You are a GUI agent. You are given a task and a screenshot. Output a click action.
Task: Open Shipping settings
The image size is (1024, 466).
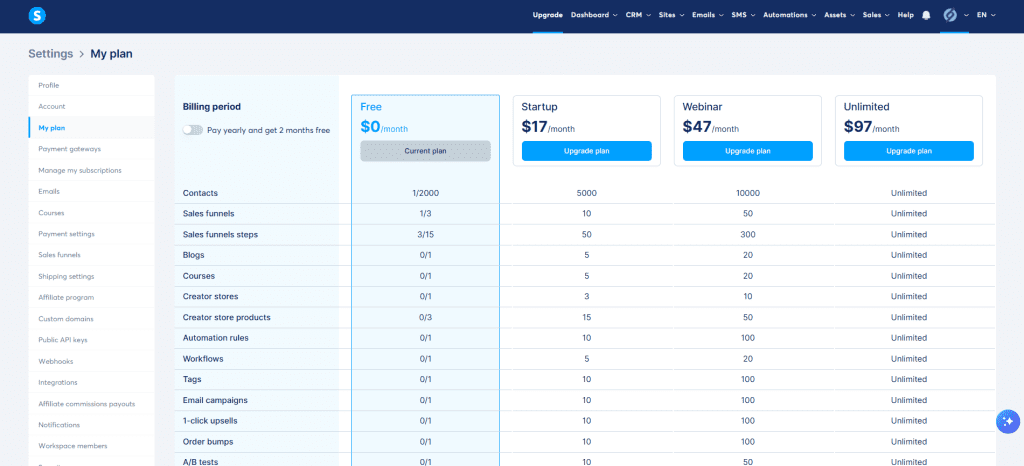(91, 276)
